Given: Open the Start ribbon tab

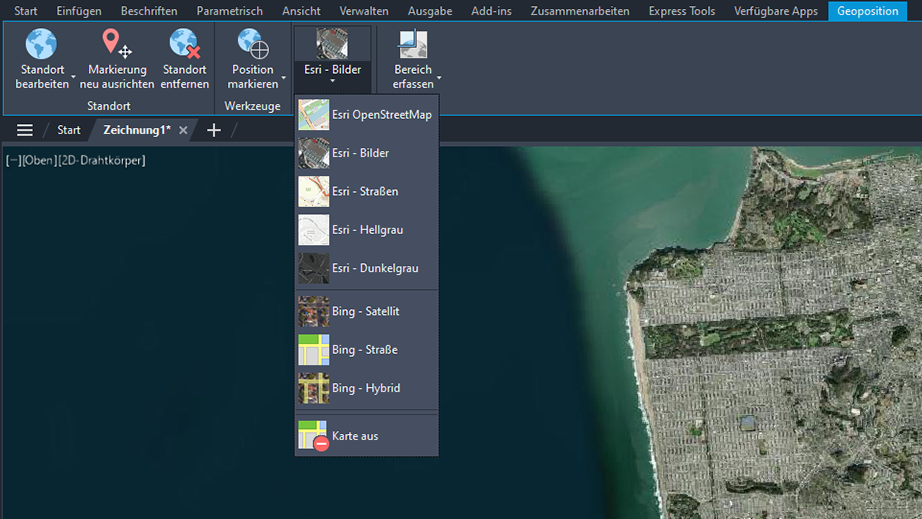Looking at the screenshot, I should 26,11.
